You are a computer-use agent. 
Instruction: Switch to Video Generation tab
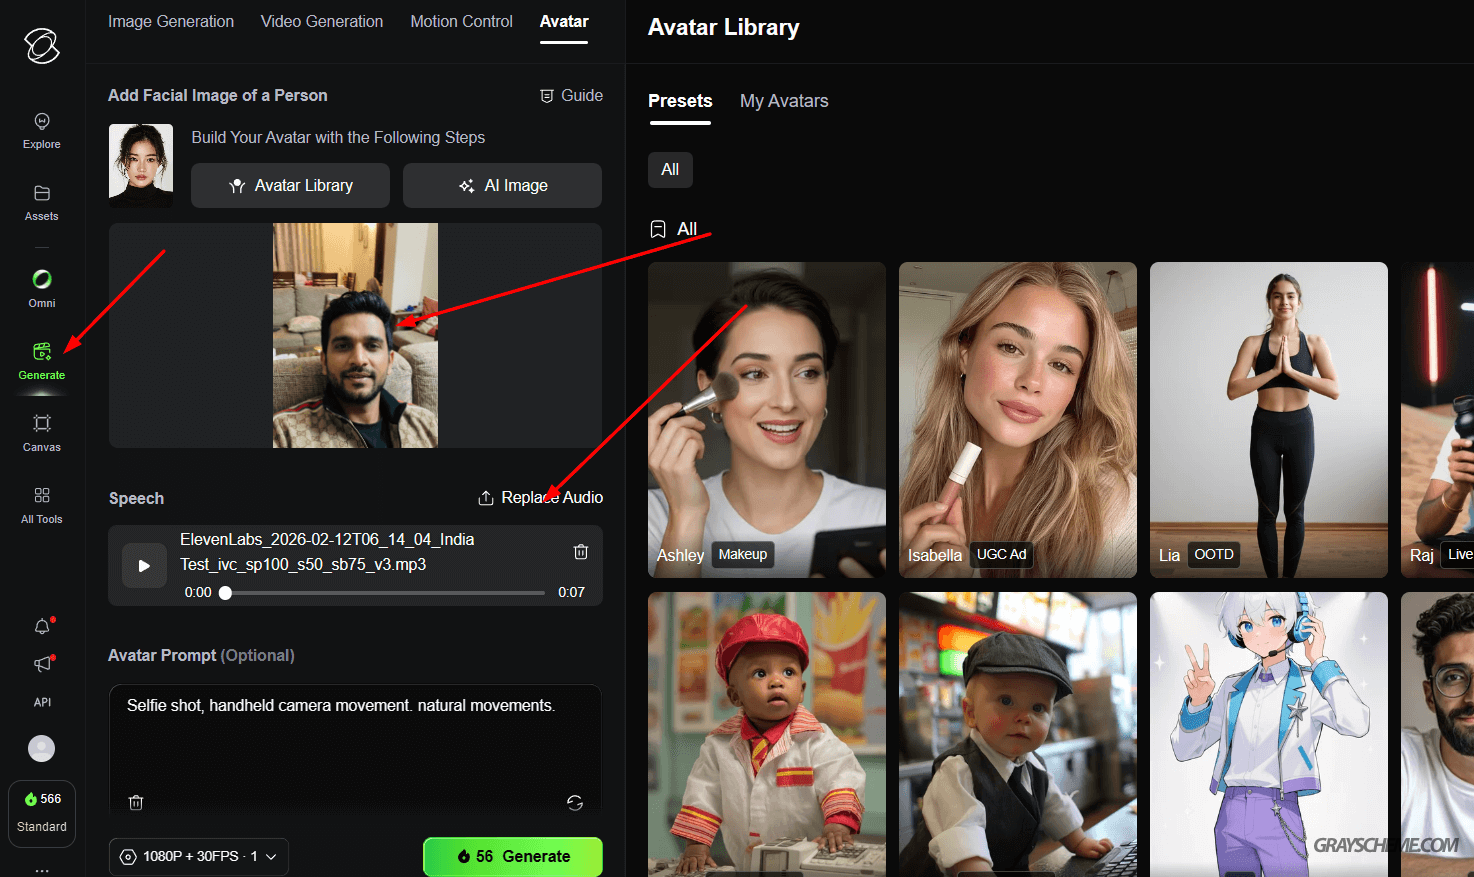322,22
